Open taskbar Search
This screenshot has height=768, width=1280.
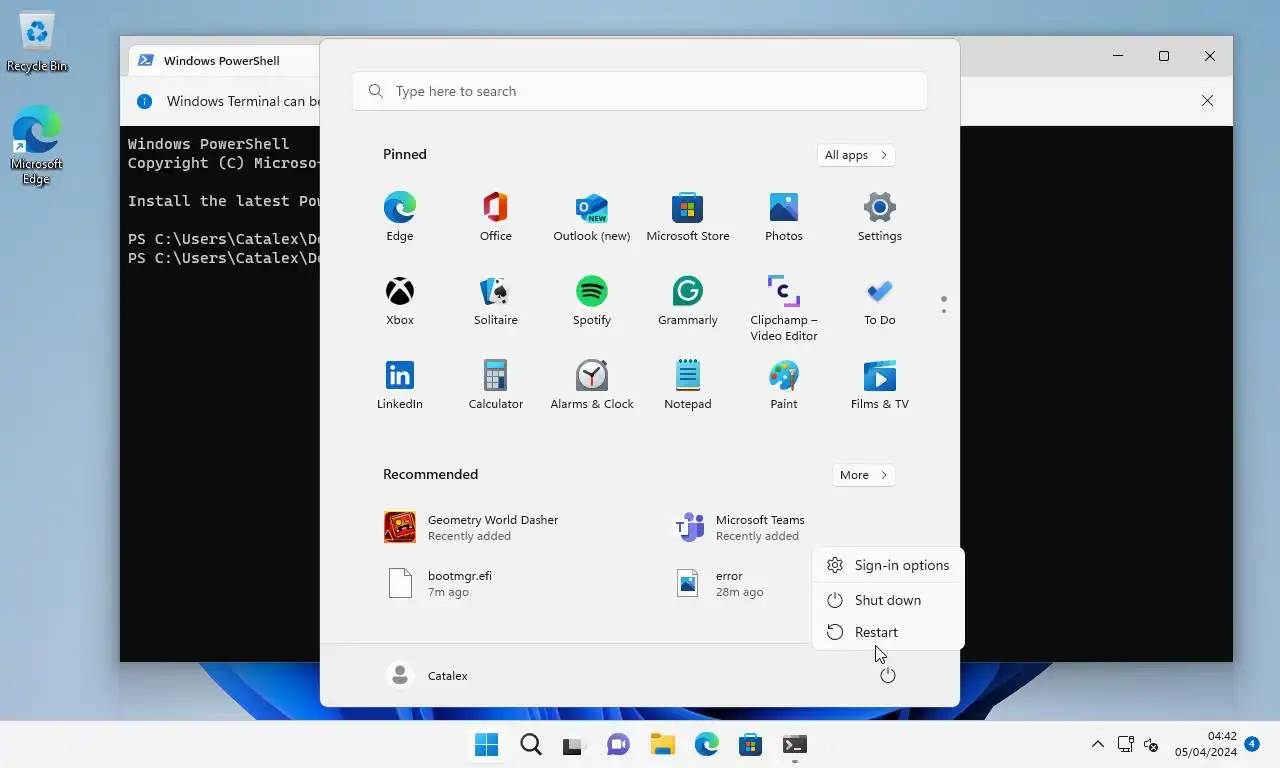(531, 745)
